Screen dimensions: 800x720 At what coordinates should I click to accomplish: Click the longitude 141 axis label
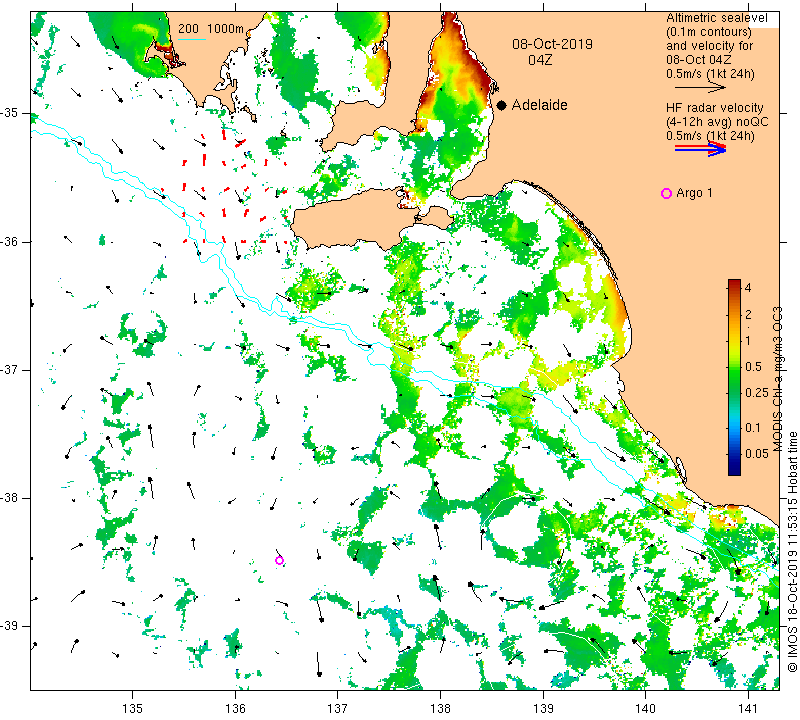(748, 709)
